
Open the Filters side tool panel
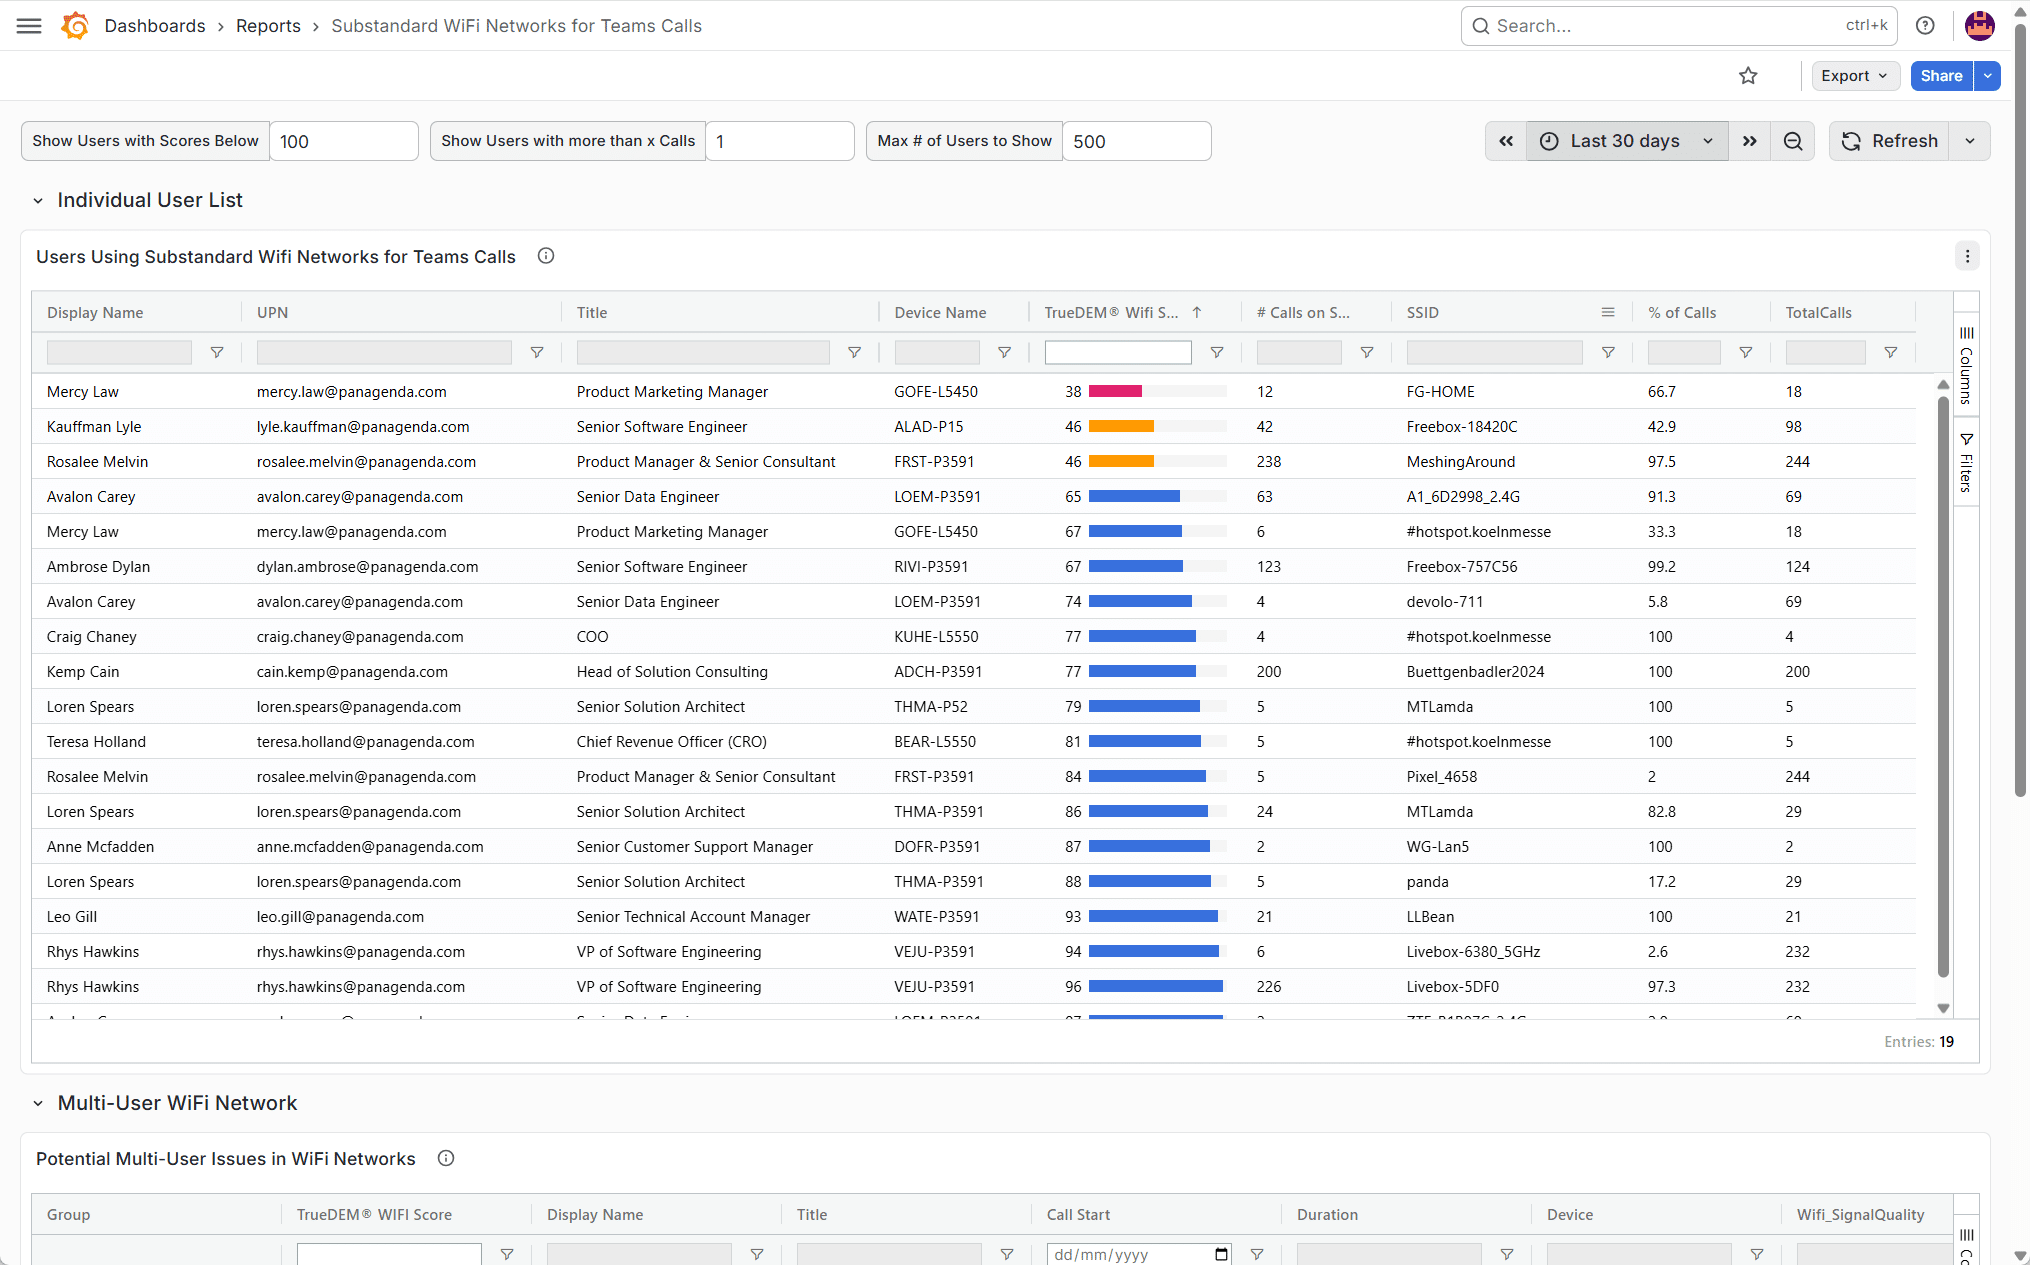tap(1966, 462)
